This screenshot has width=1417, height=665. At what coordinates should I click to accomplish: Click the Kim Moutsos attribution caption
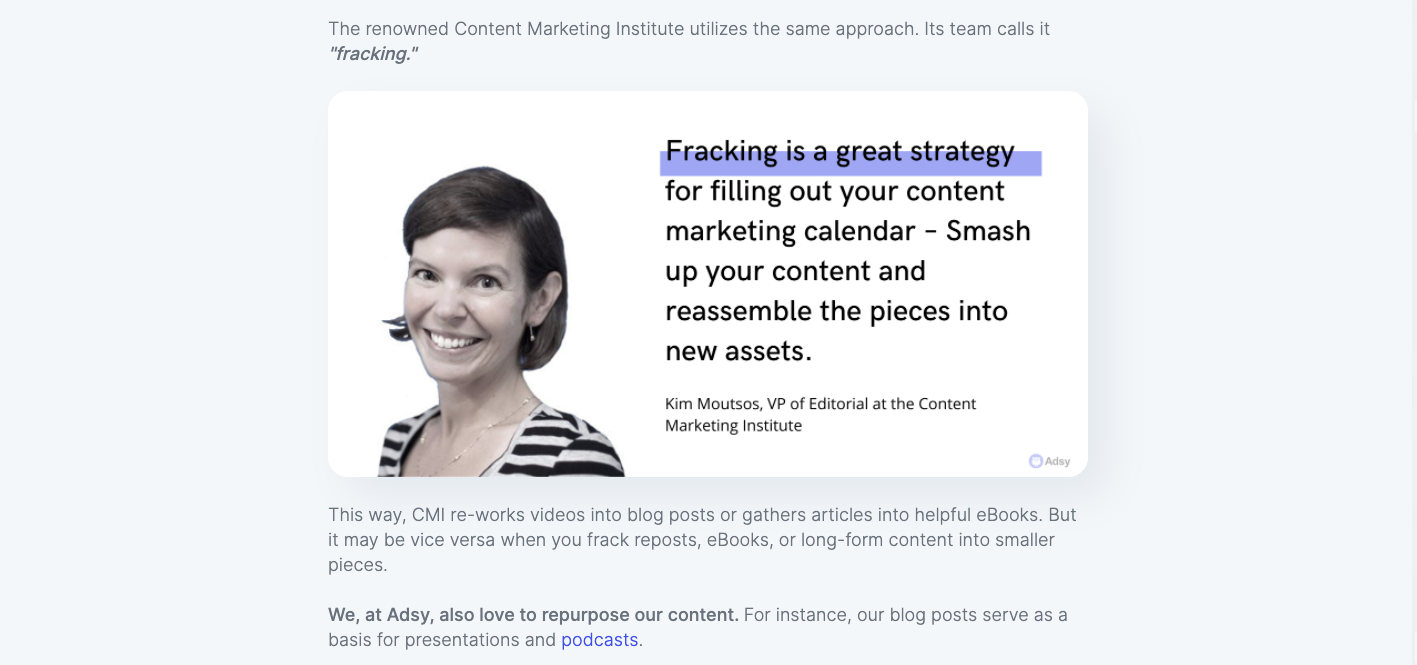pos(821,414)
